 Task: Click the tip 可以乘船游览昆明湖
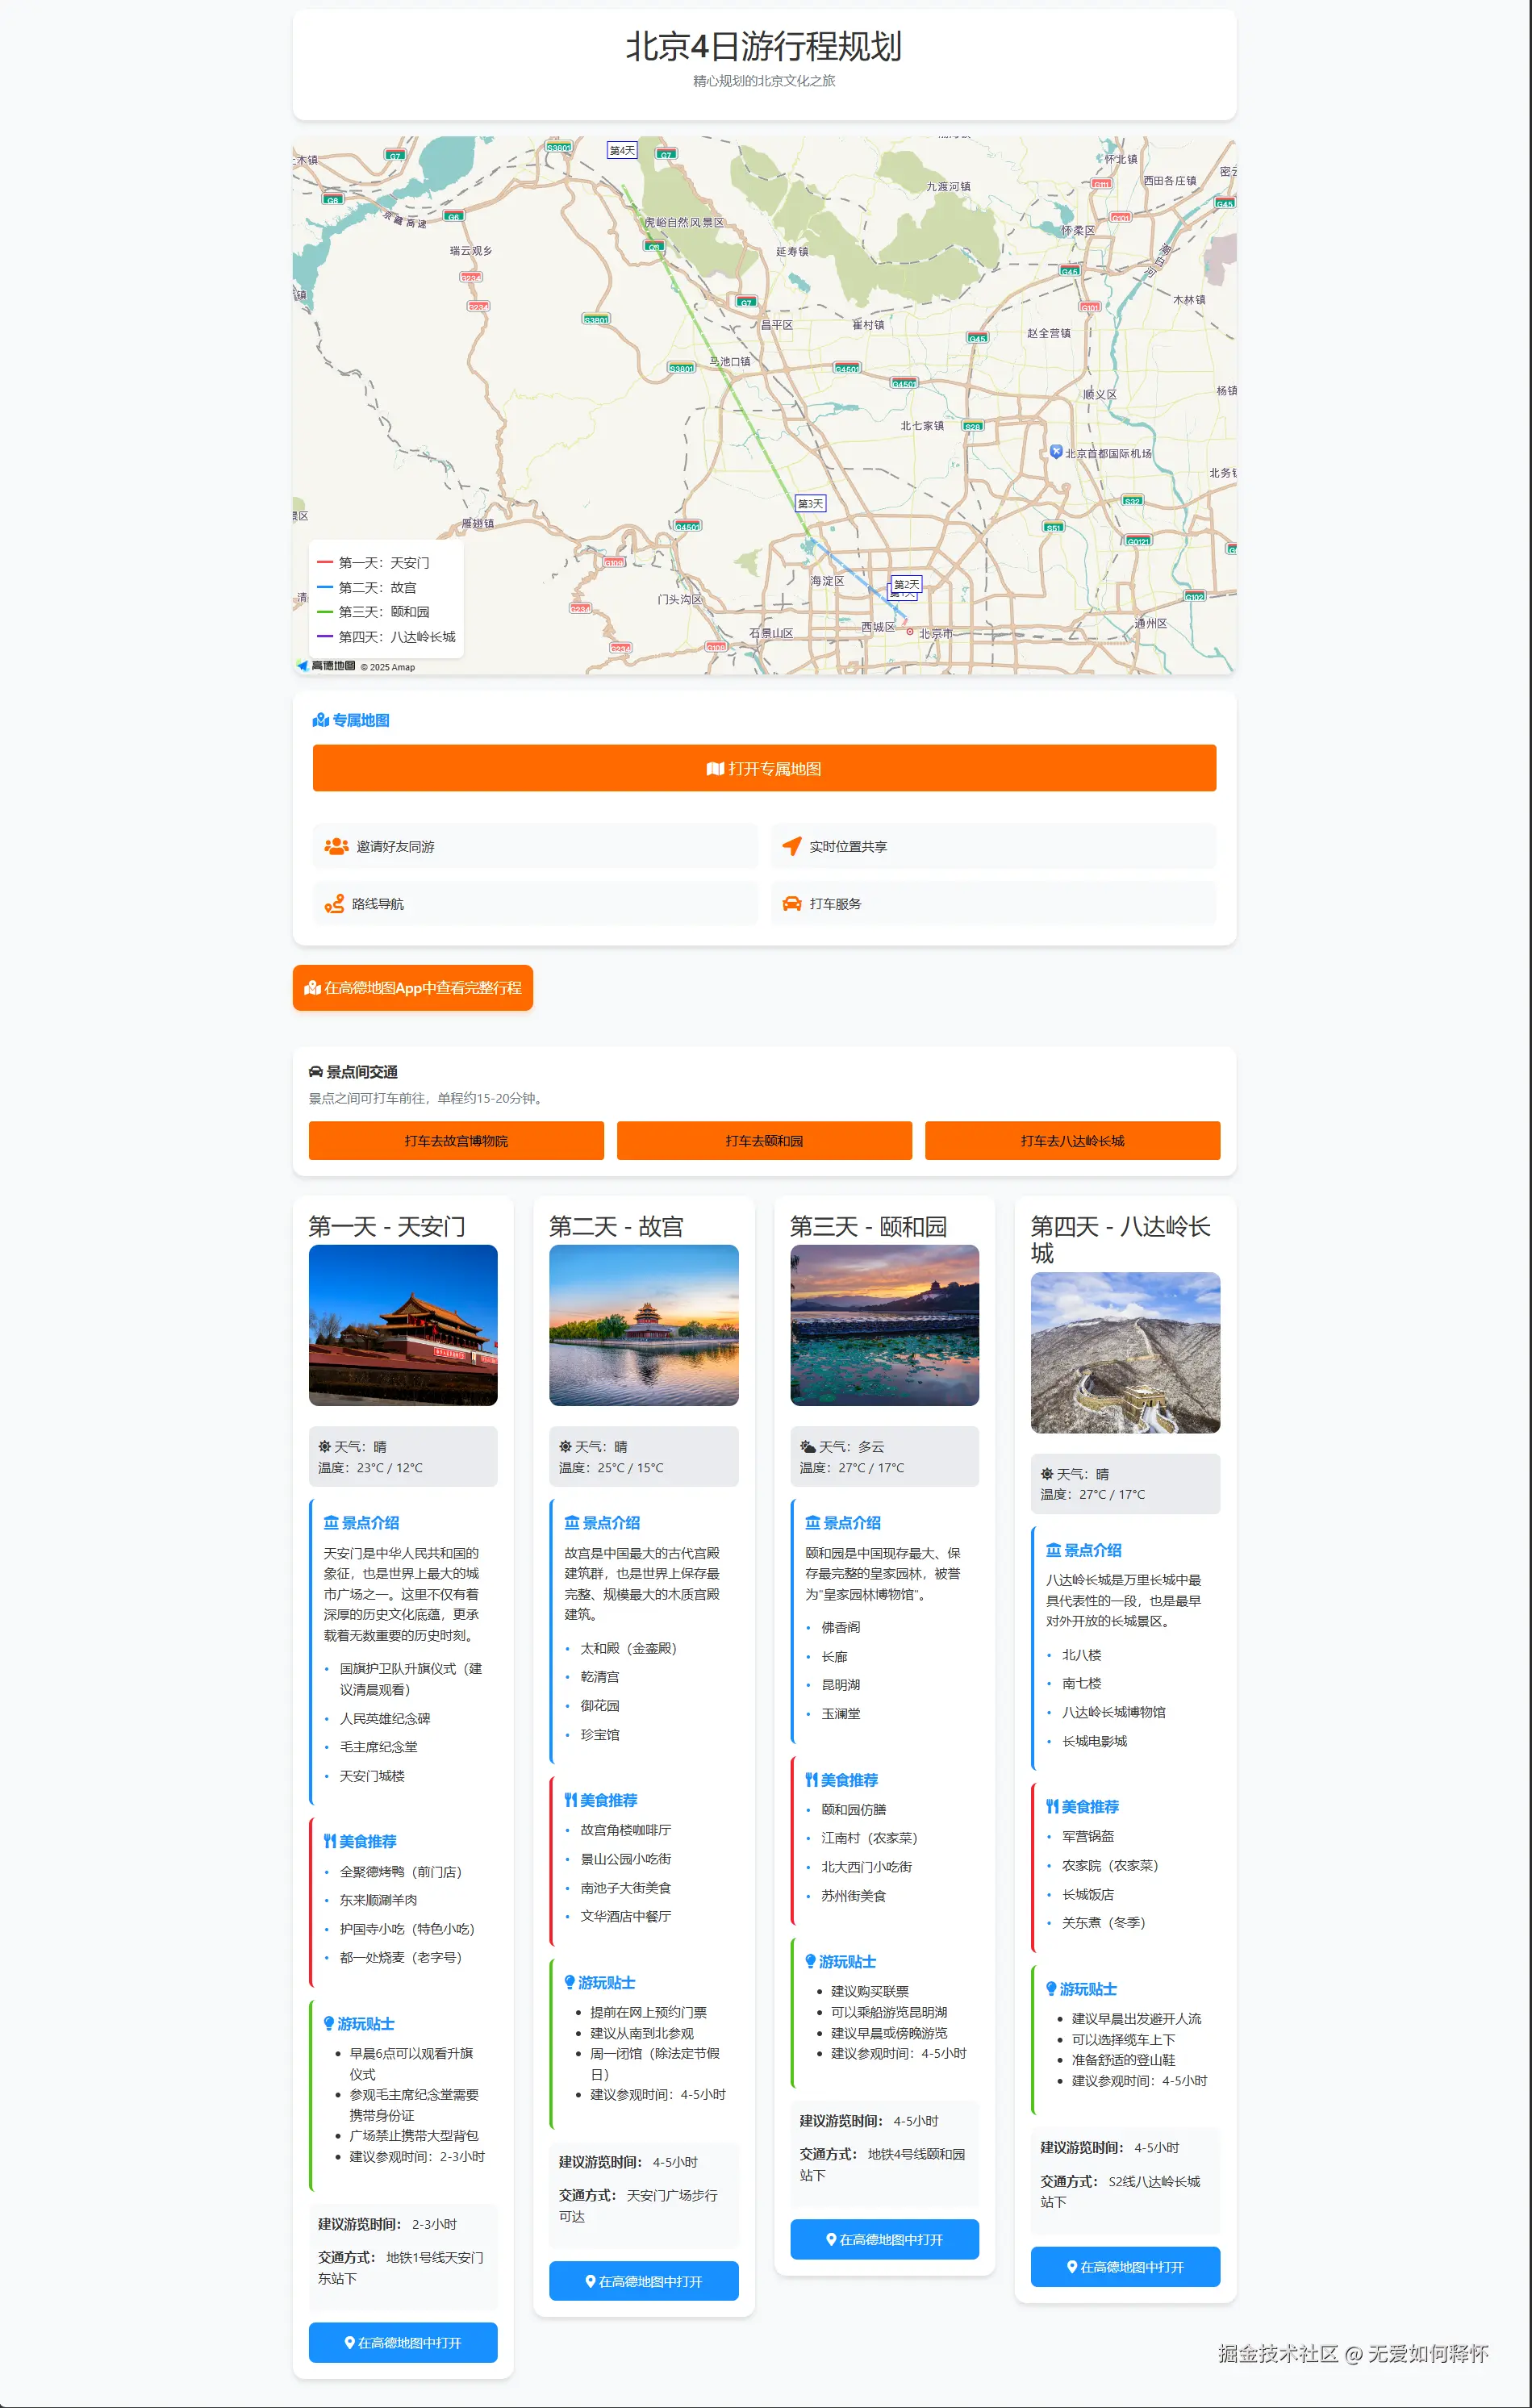pos(889,2012)
